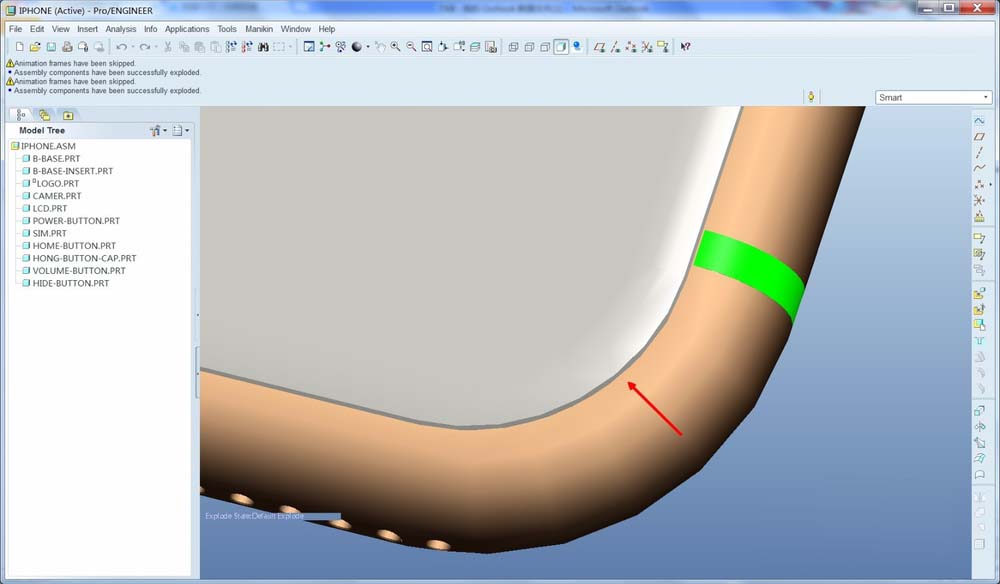Open the File menu
Viewport: 1000px width, 584px height.
(x=15, y=29)
